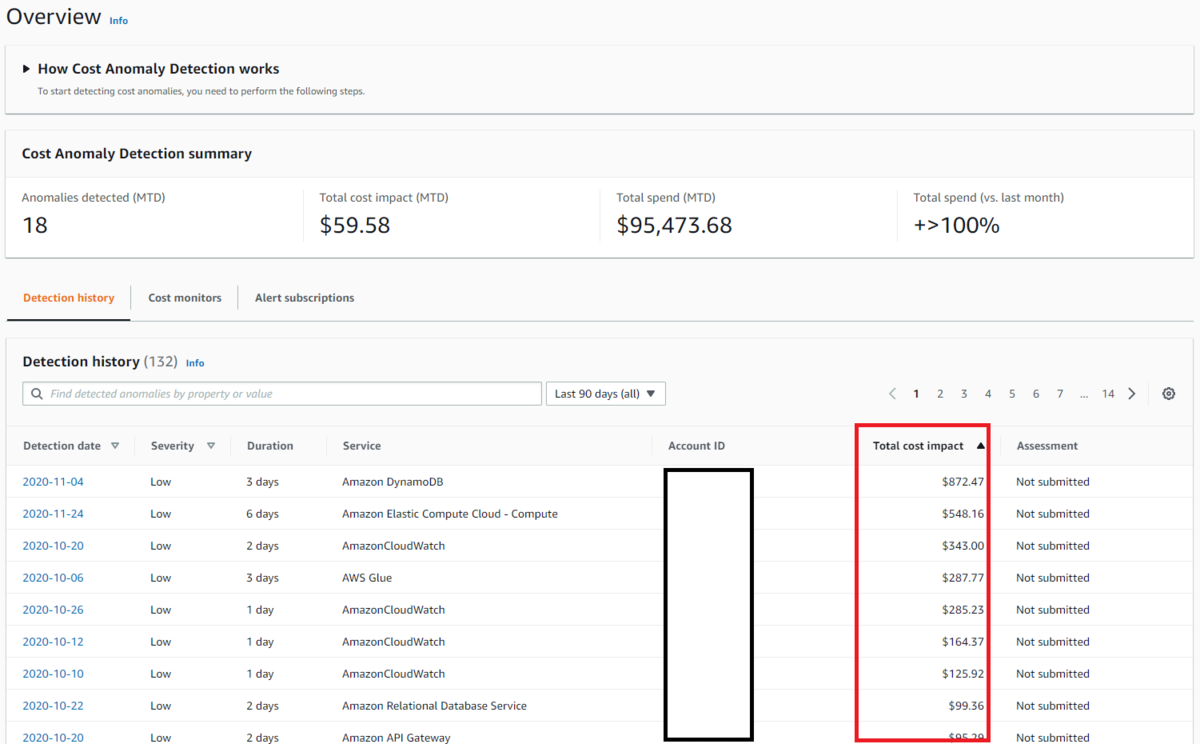This screenshot has height=744, width=1200.
Task: Click the Duration column header
Action: pos(270,446)
